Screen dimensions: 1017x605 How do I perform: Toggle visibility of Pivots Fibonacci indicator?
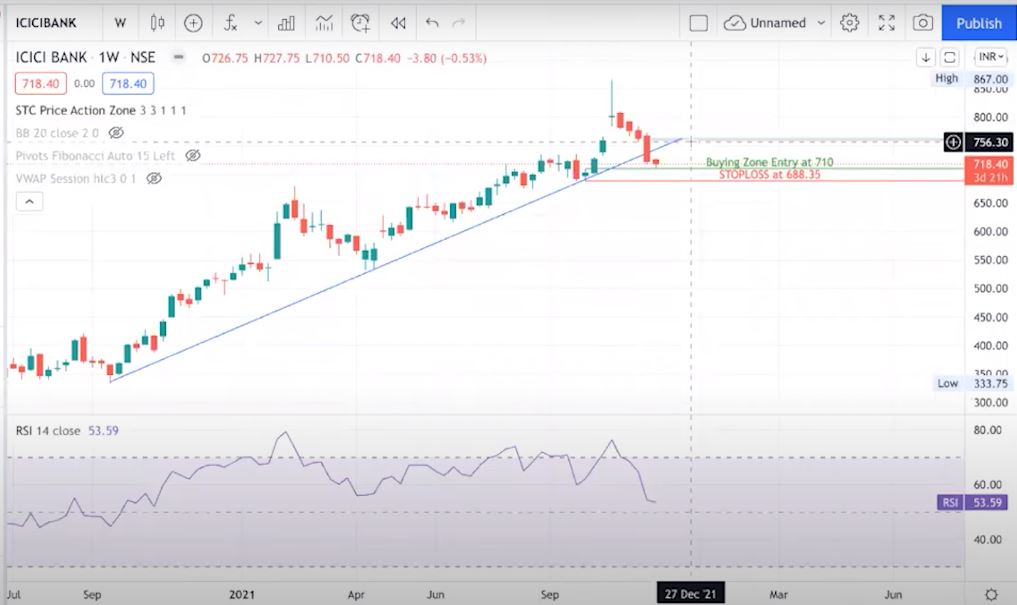193,156
